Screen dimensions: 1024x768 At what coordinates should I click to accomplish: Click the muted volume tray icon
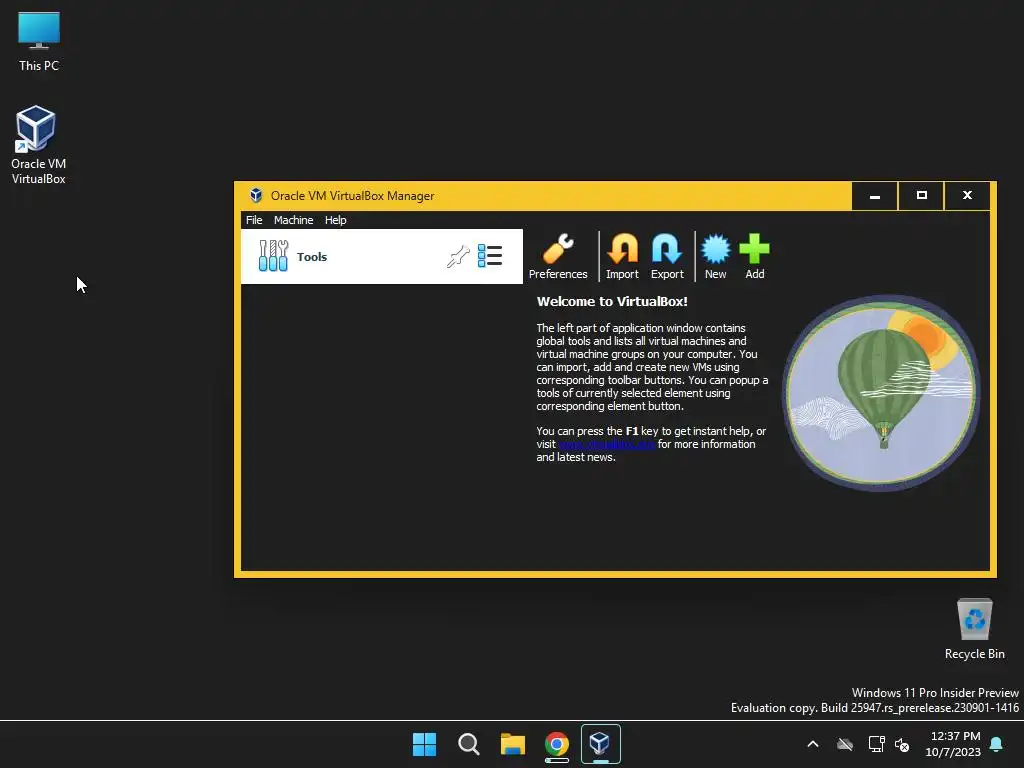pyautogui.click(x=902, y=744)
